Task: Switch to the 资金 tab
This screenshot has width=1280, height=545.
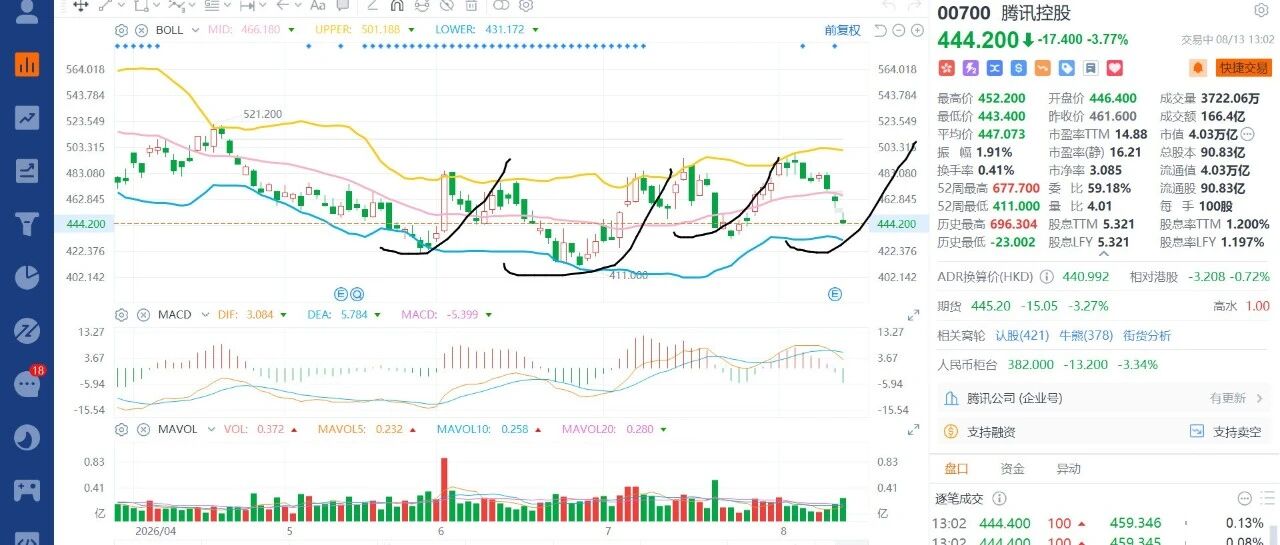Action: 1012,469
